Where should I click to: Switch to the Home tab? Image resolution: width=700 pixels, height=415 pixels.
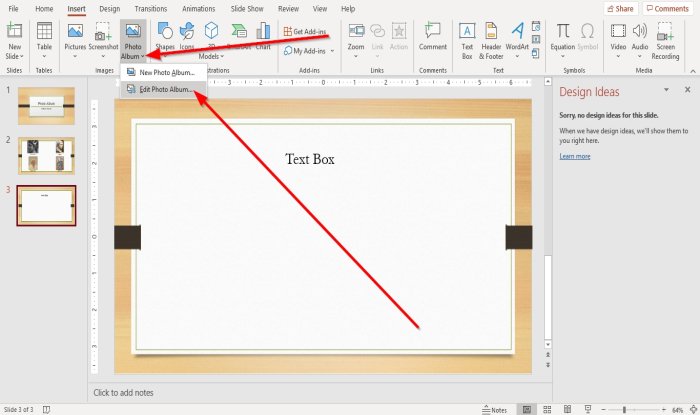(44, 8)
